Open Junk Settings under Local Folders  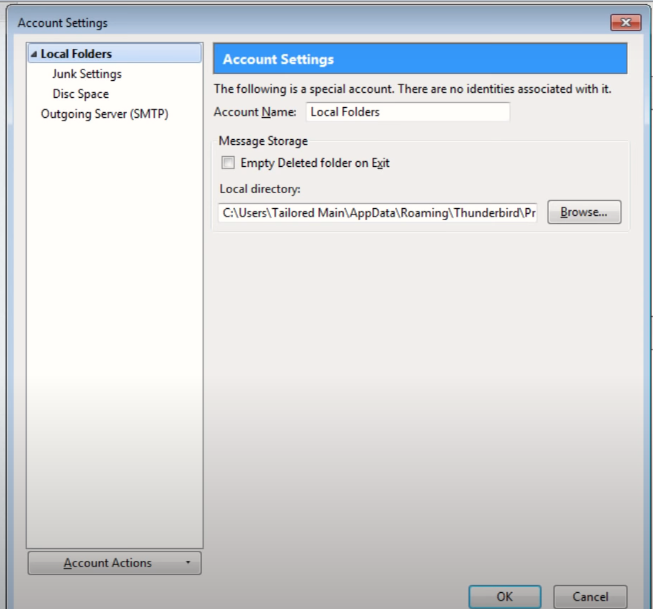pos(87,74)
